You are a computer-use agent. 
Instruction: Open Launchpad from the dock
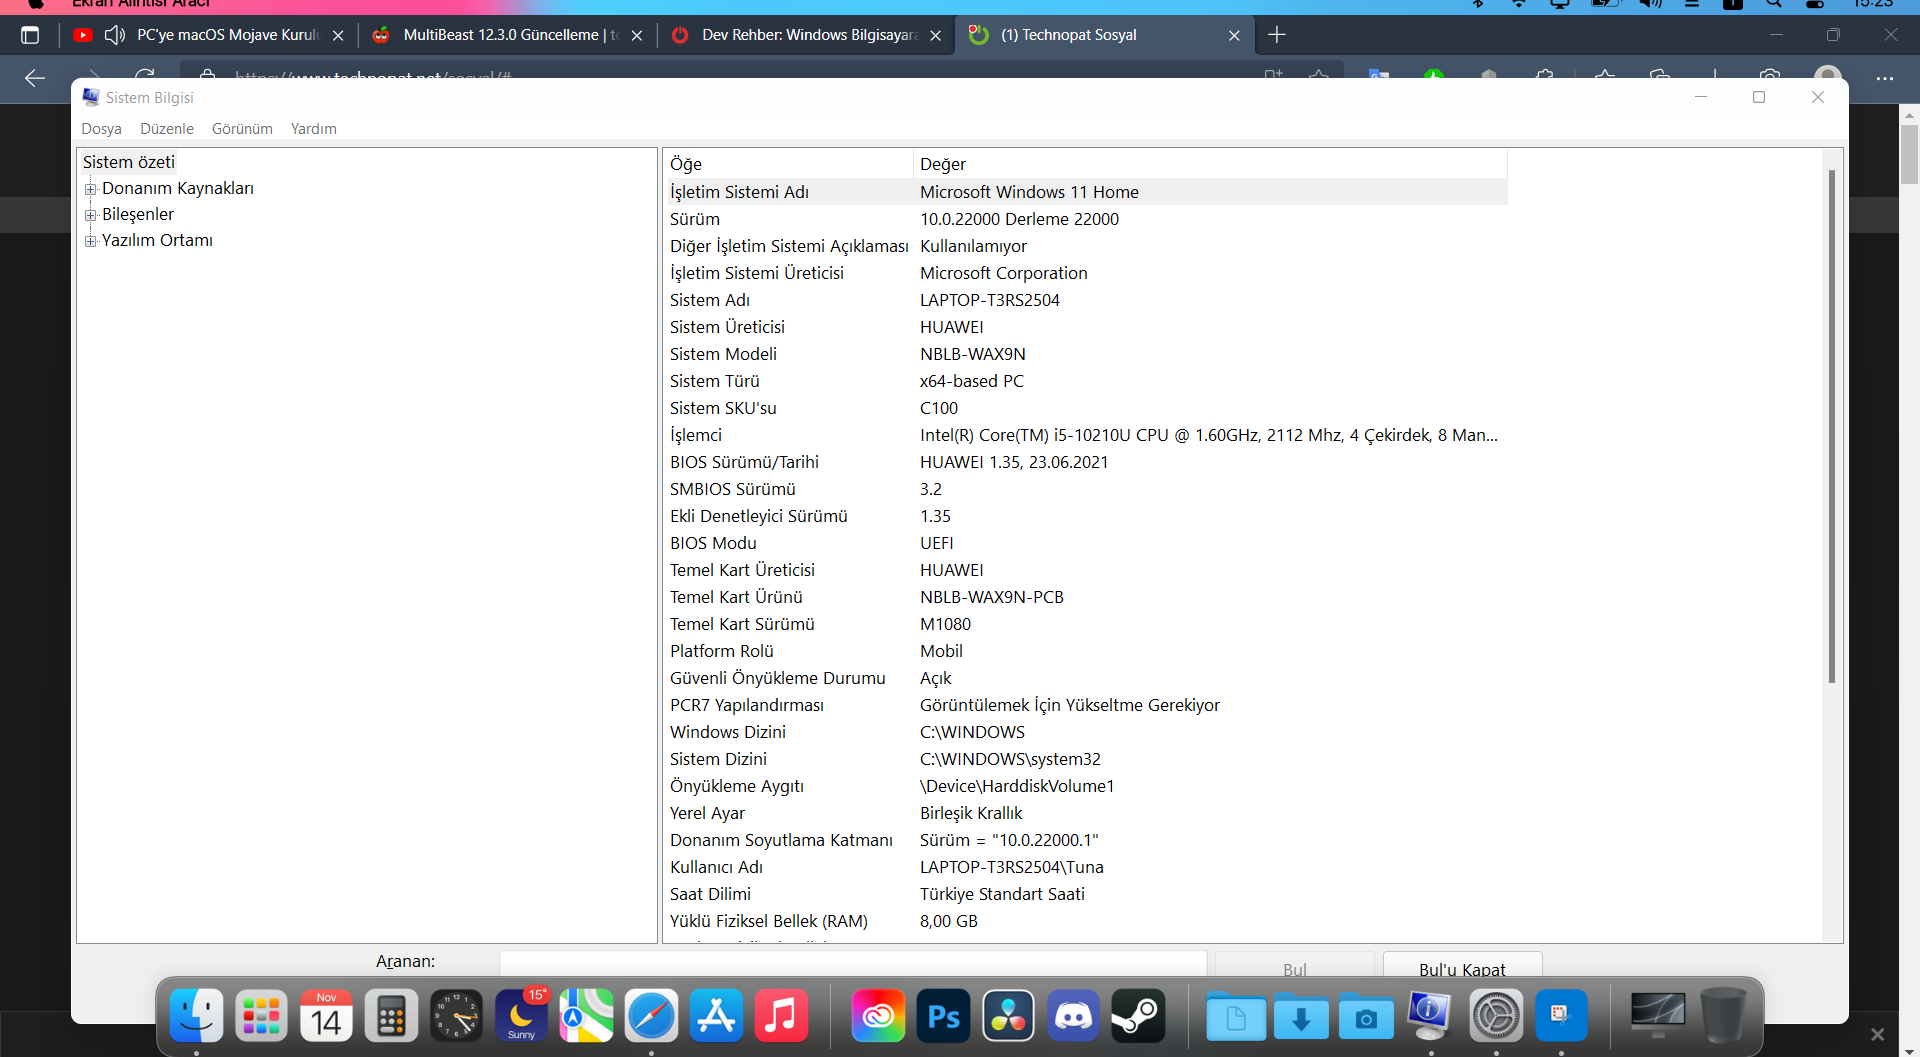coord(261,1016)
